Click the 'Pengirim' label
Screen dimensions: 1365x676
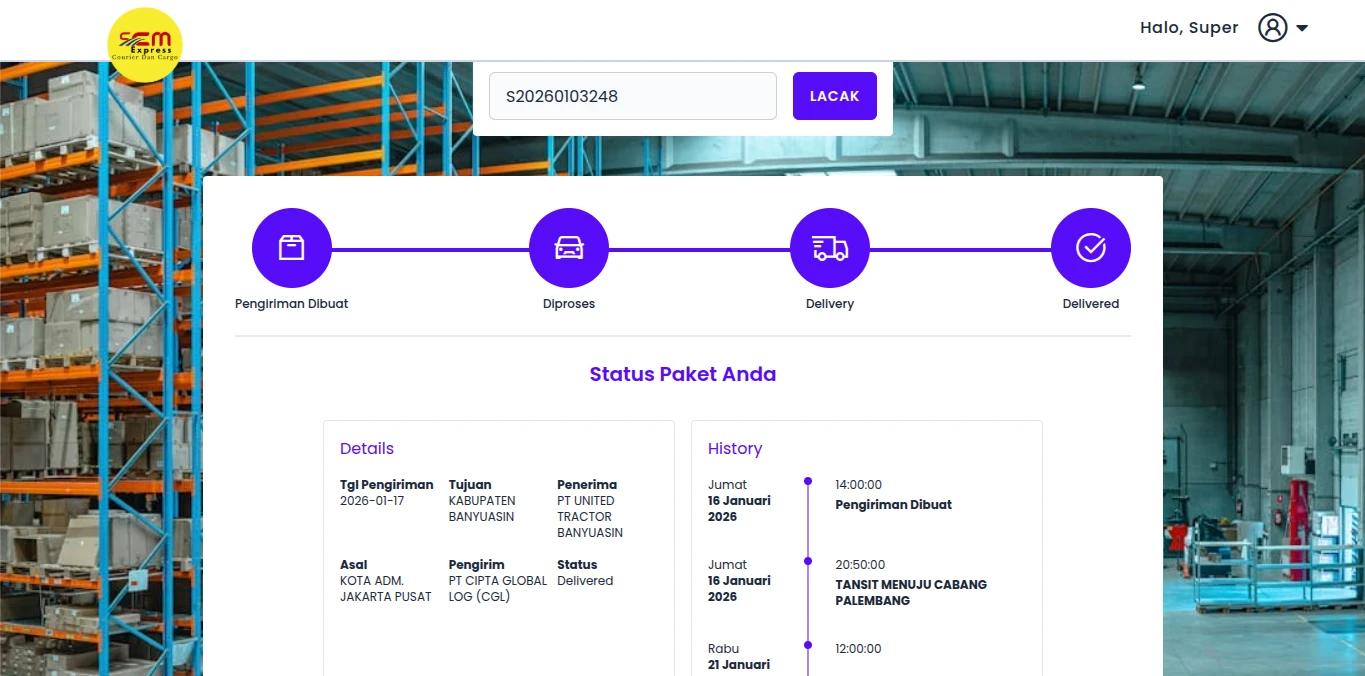pos(477,565)
